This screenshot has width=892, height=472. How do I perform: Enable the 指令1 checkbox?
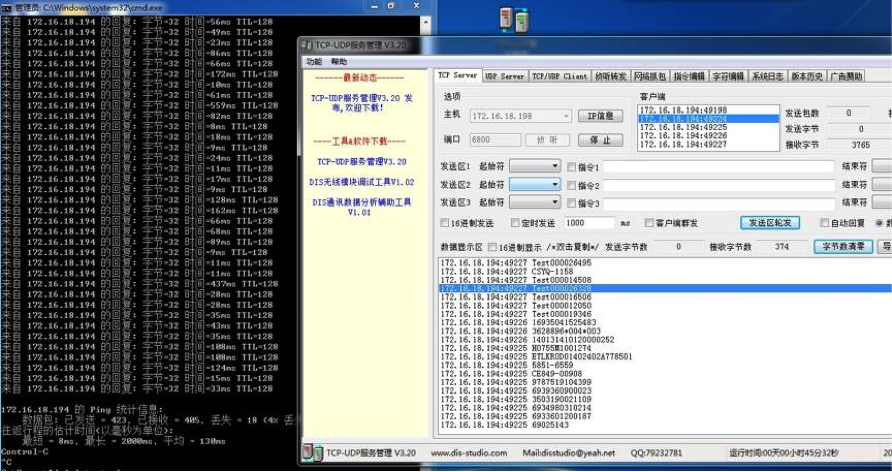point(572,167)
